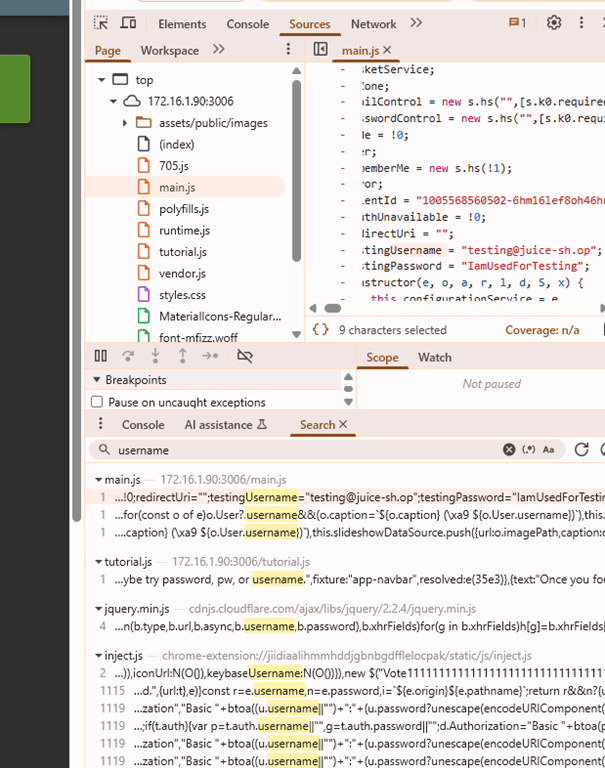The image size is (605, 768).
Task: Click the step into function icon
Action: tap(155, 356)
